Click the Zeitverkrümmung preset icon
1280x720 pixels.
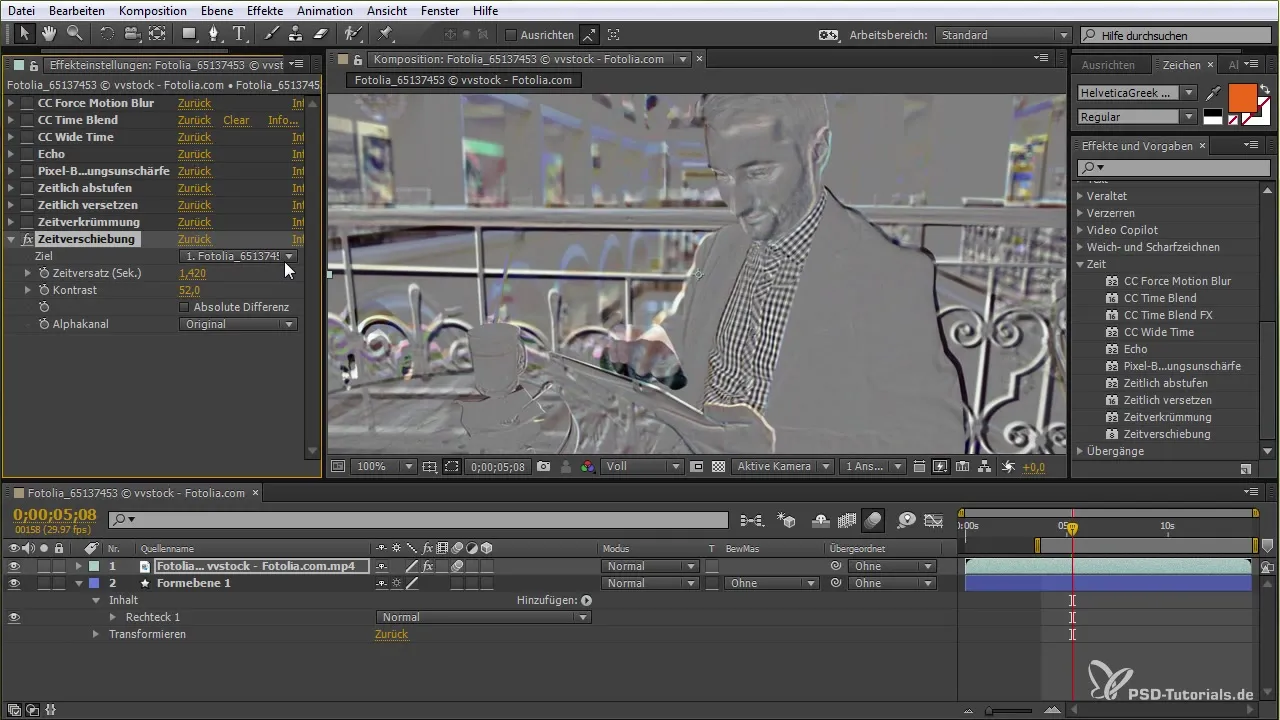tap(1111, 417)
